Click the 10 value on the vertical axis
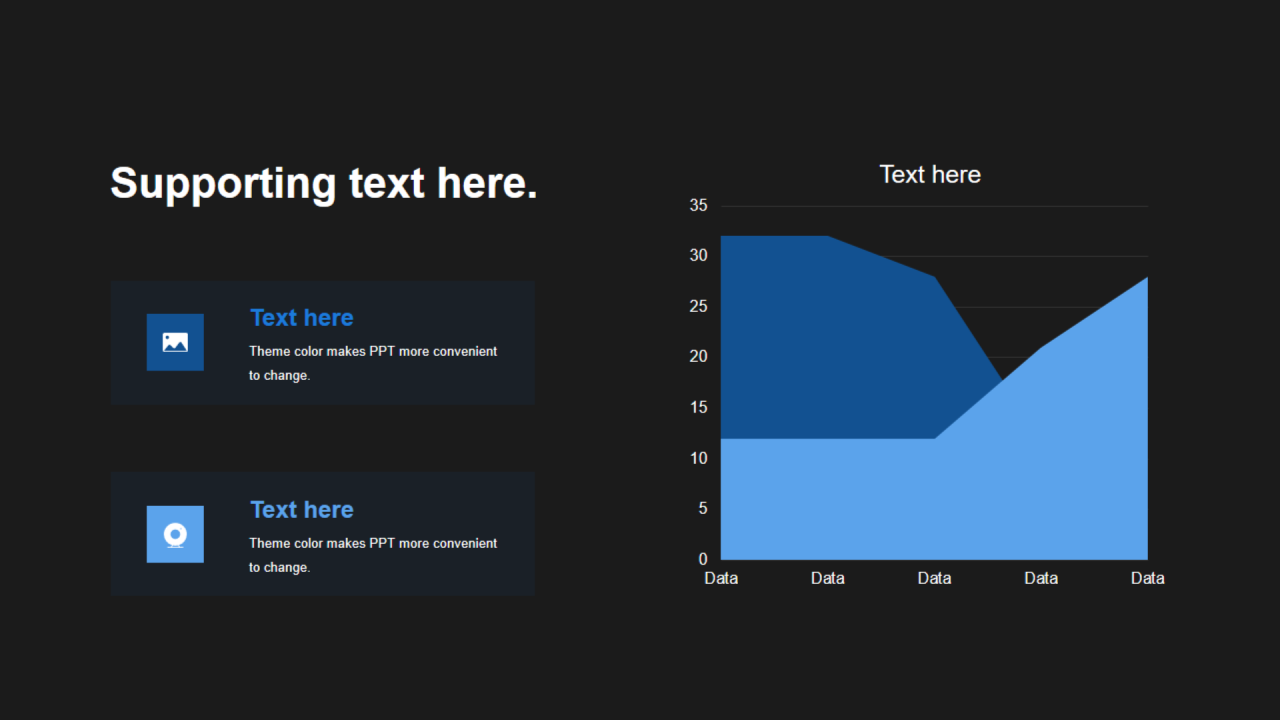Screen dimensions: 1280x720 [x=698, y=458]
